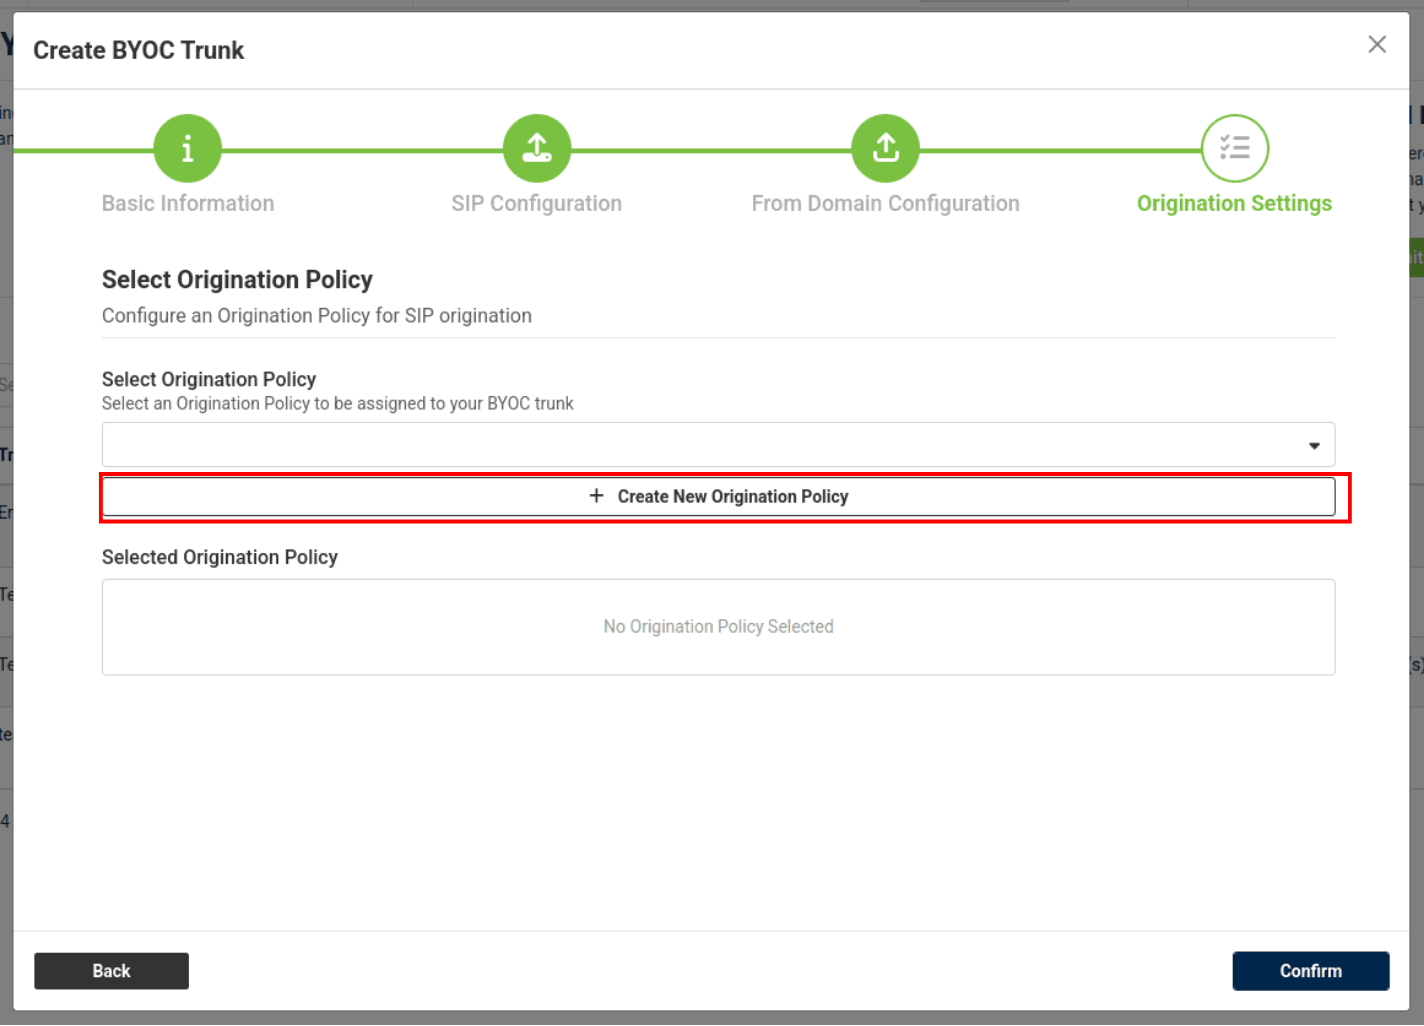Jump to the SIP Configuration step label
This screenshot has width=1424, height=1026.
(x=536, y=204)
